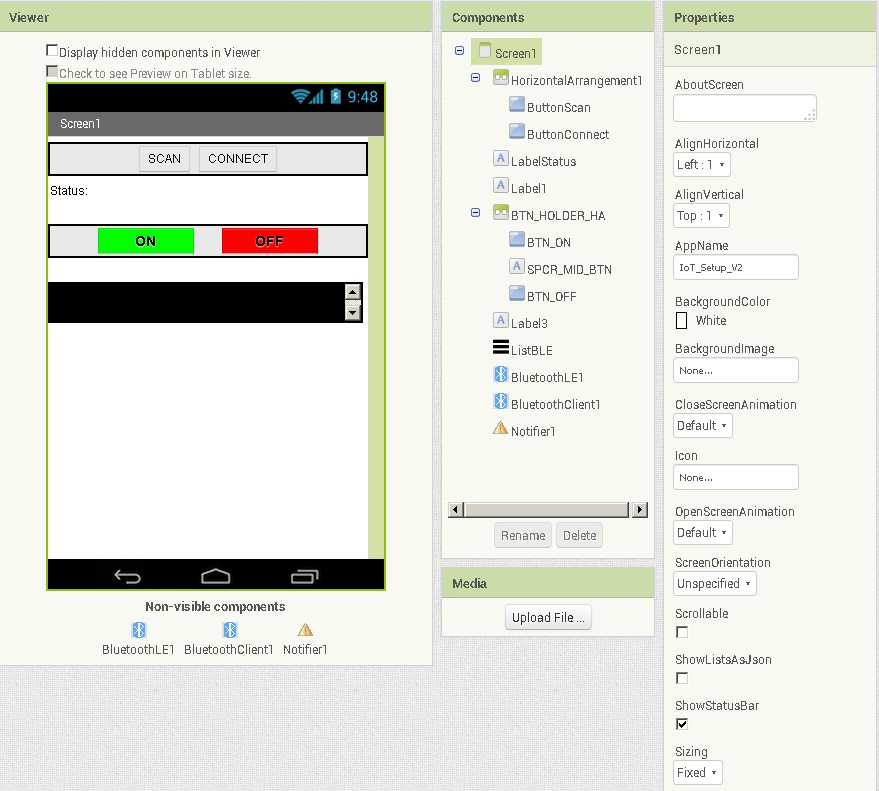Toggle the Scrollable property checkbox
879x791 pixels.
[681, 632]
